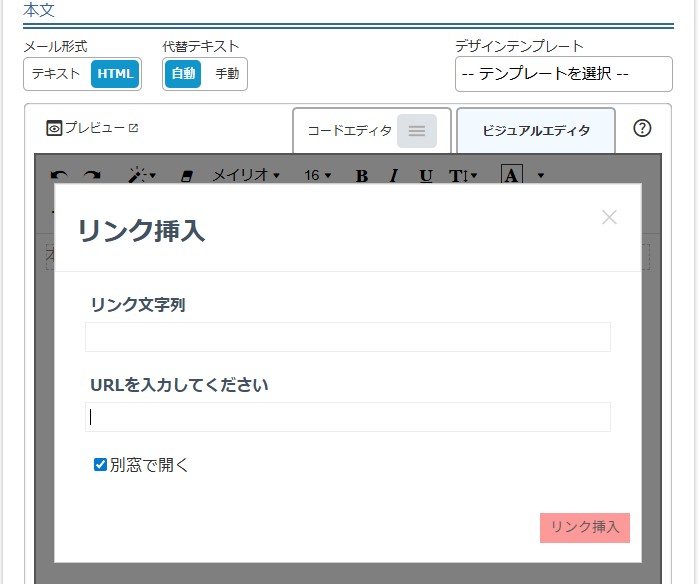Open the プレビュー link
The height and width of the screenshot is (584, 698).
click(x=92, y=128)
